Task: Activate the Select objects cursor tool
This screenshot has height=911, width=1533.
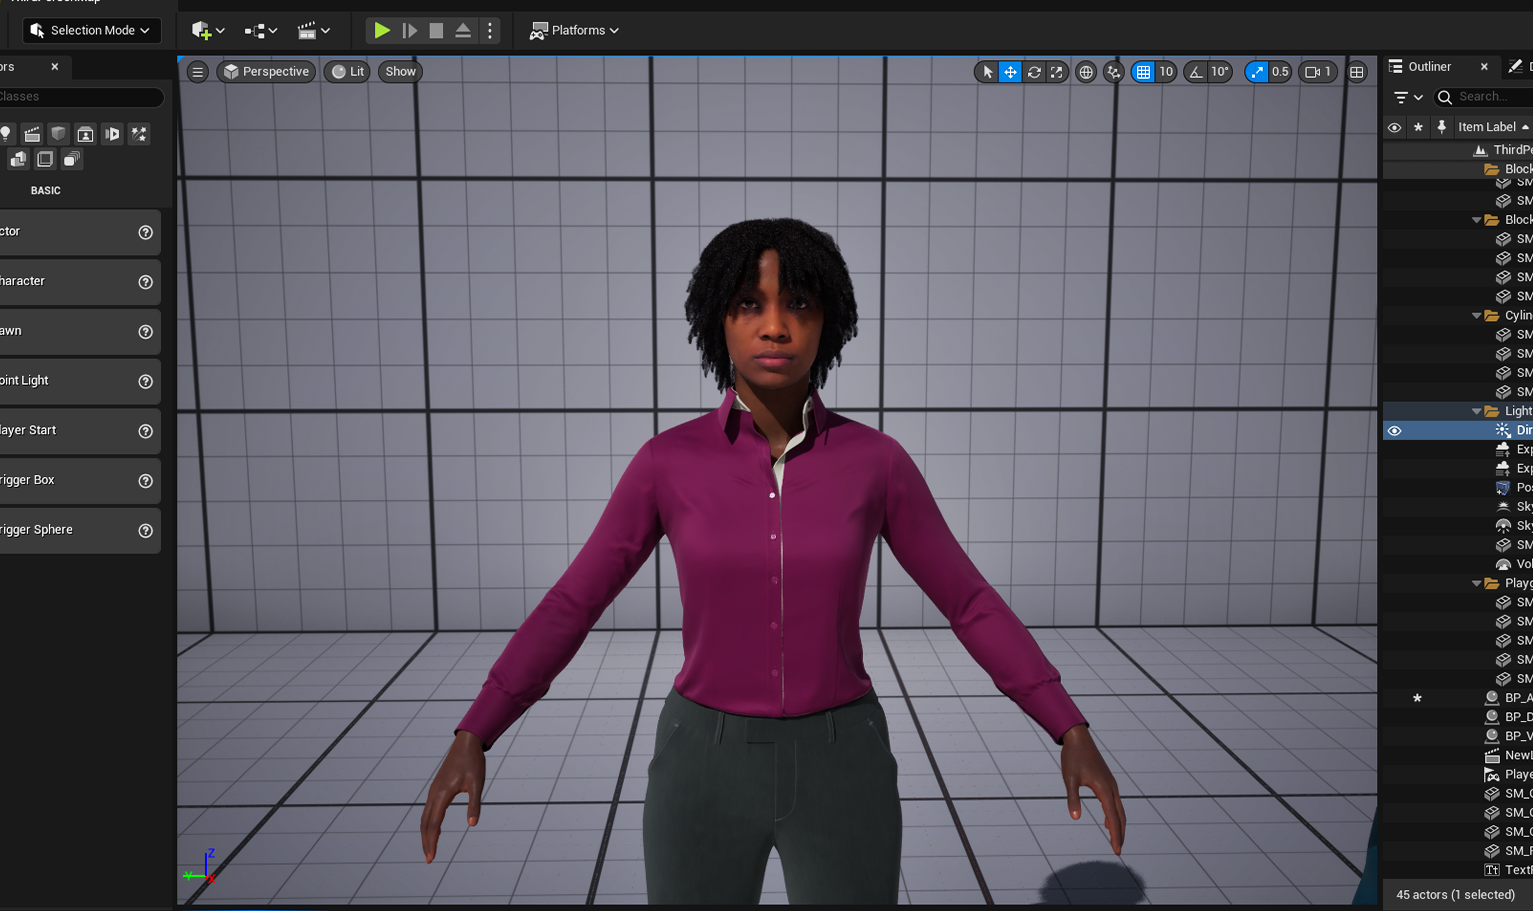Action: [987, 71]
